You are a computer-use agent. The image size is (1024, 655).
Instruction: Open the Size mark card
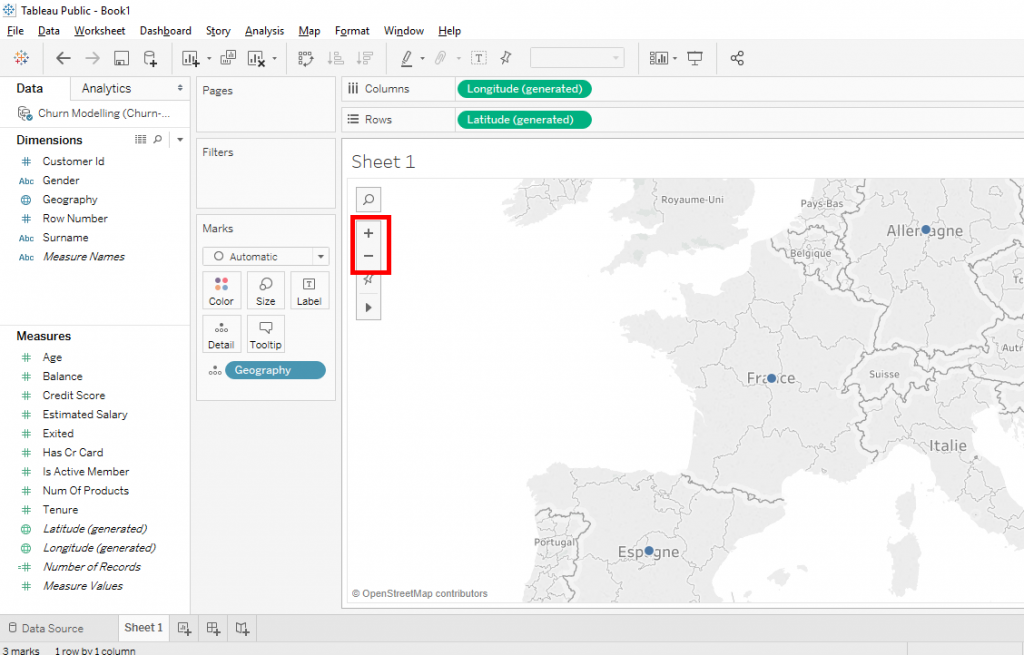coord(265,290)
